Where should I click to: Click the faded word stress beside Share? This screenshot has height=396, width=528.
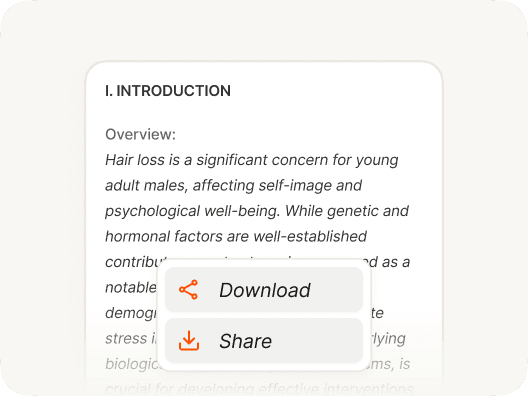coord(126,338)
